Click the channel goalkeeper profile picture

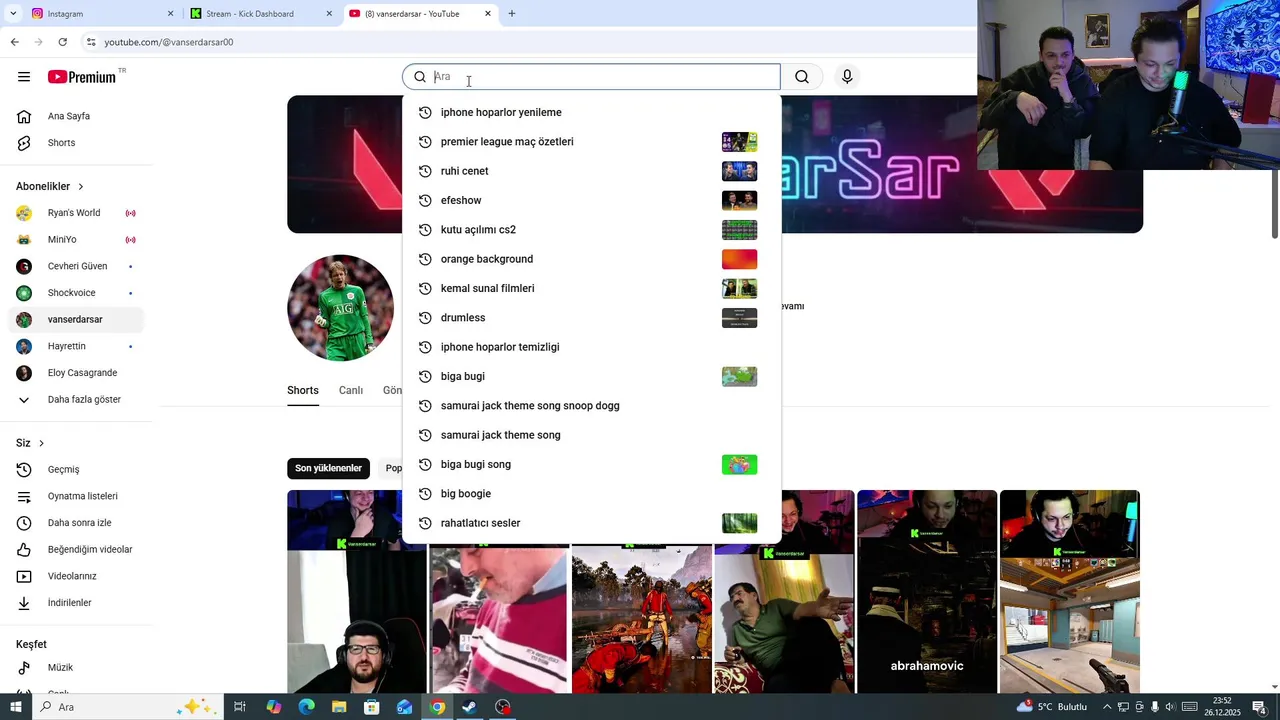click(341, 308)
